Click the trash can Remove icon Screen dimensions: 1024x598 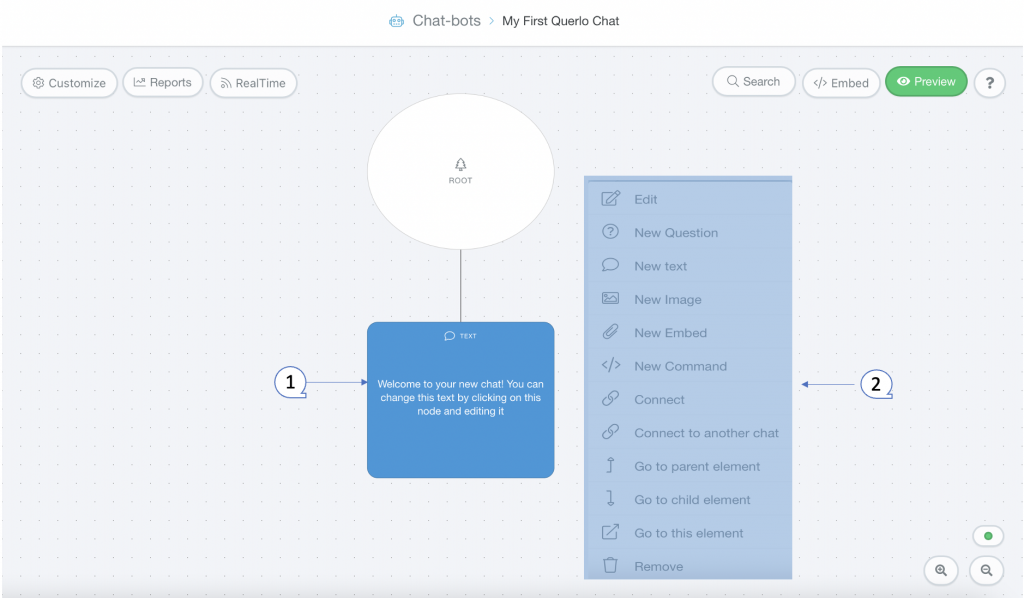point(610,565)
